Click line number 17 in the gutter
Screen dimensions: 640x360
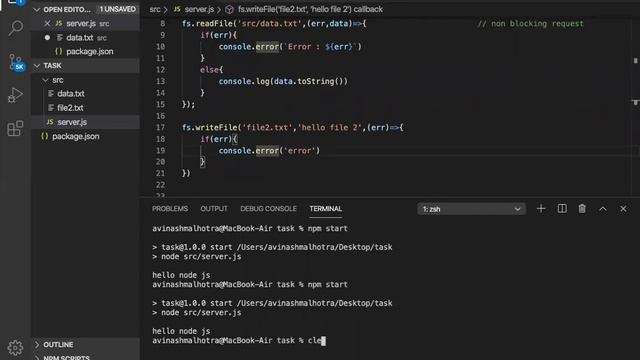pos(160,127)
